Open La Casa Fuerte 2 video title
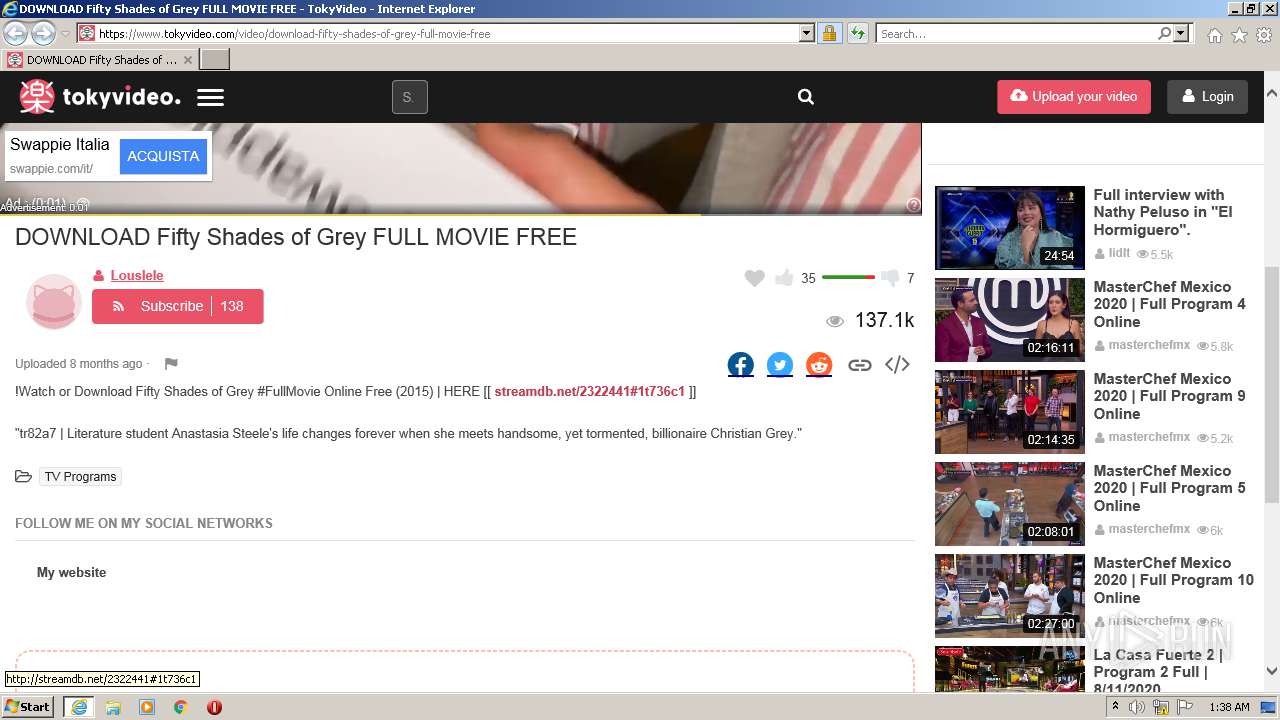 (x=1158, y=672)
